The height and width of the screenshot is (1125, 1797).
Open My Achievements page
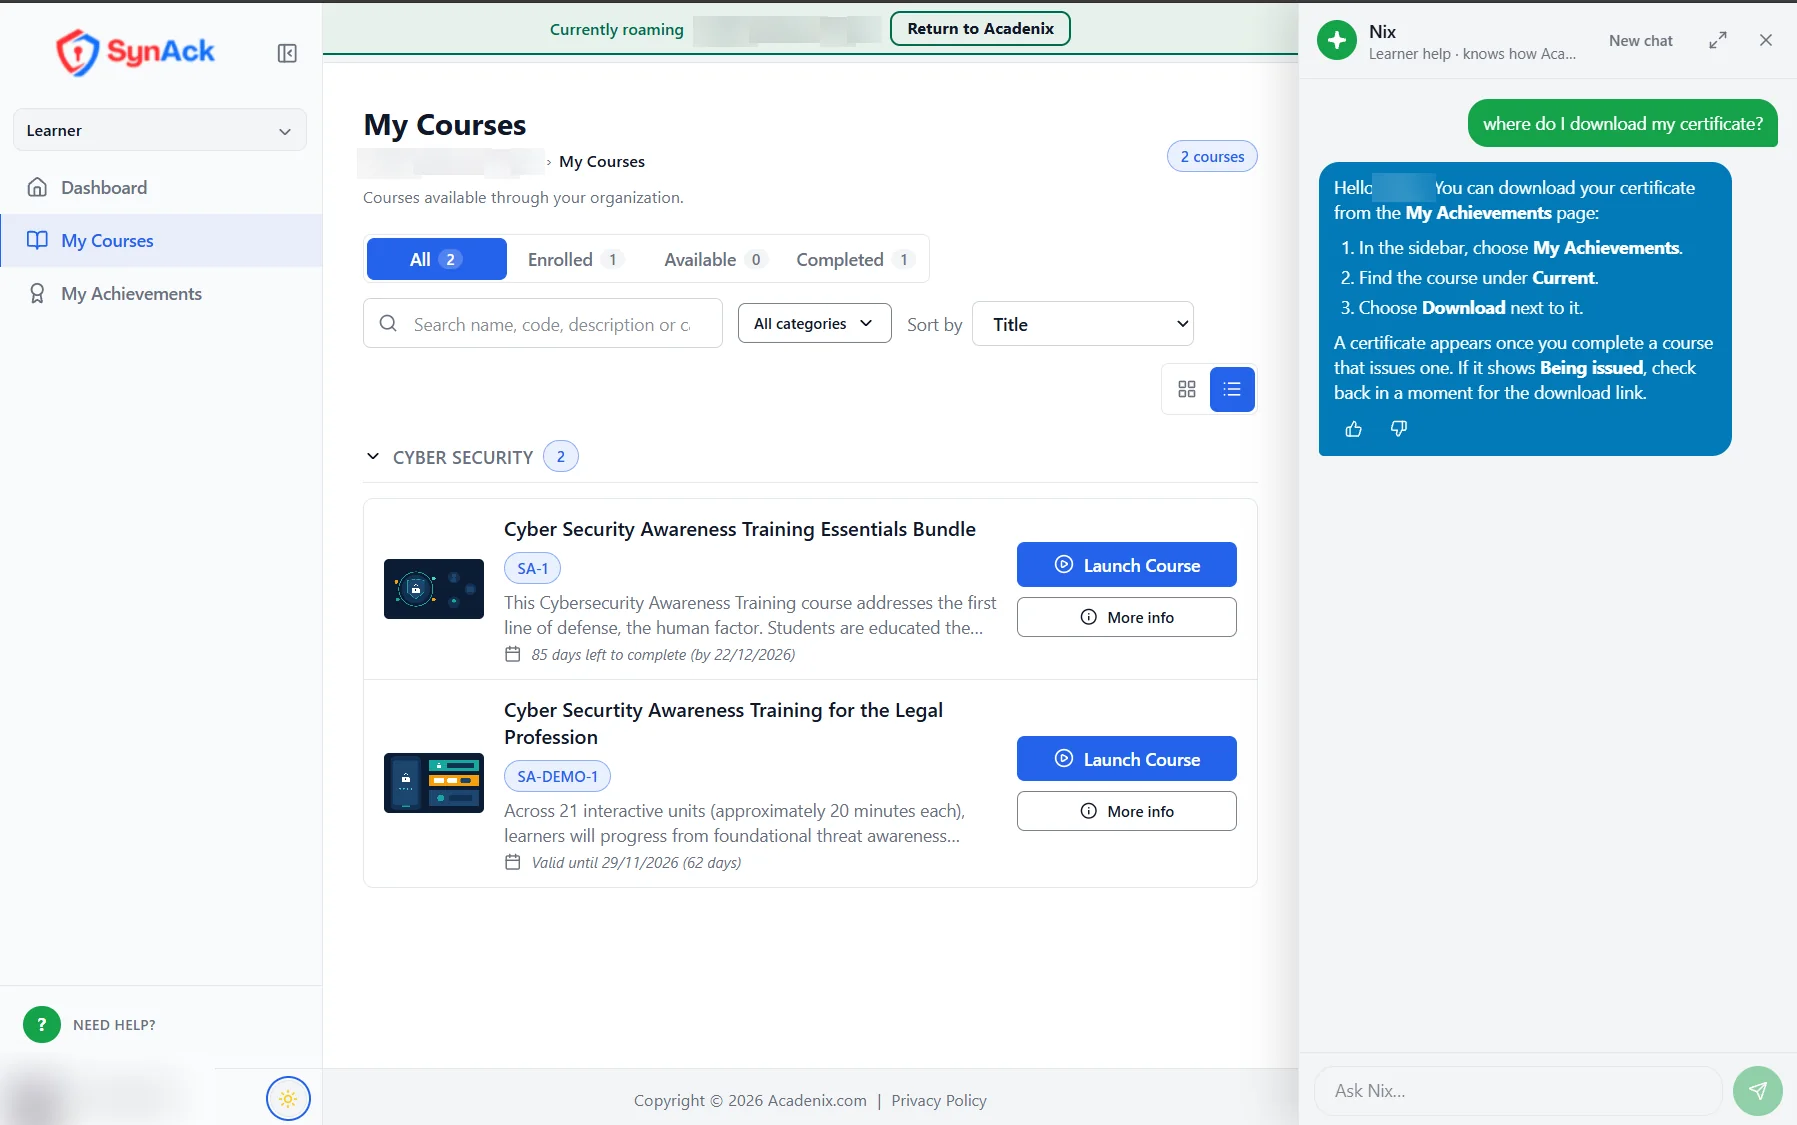pyautogui.click(x=161, y=294)
